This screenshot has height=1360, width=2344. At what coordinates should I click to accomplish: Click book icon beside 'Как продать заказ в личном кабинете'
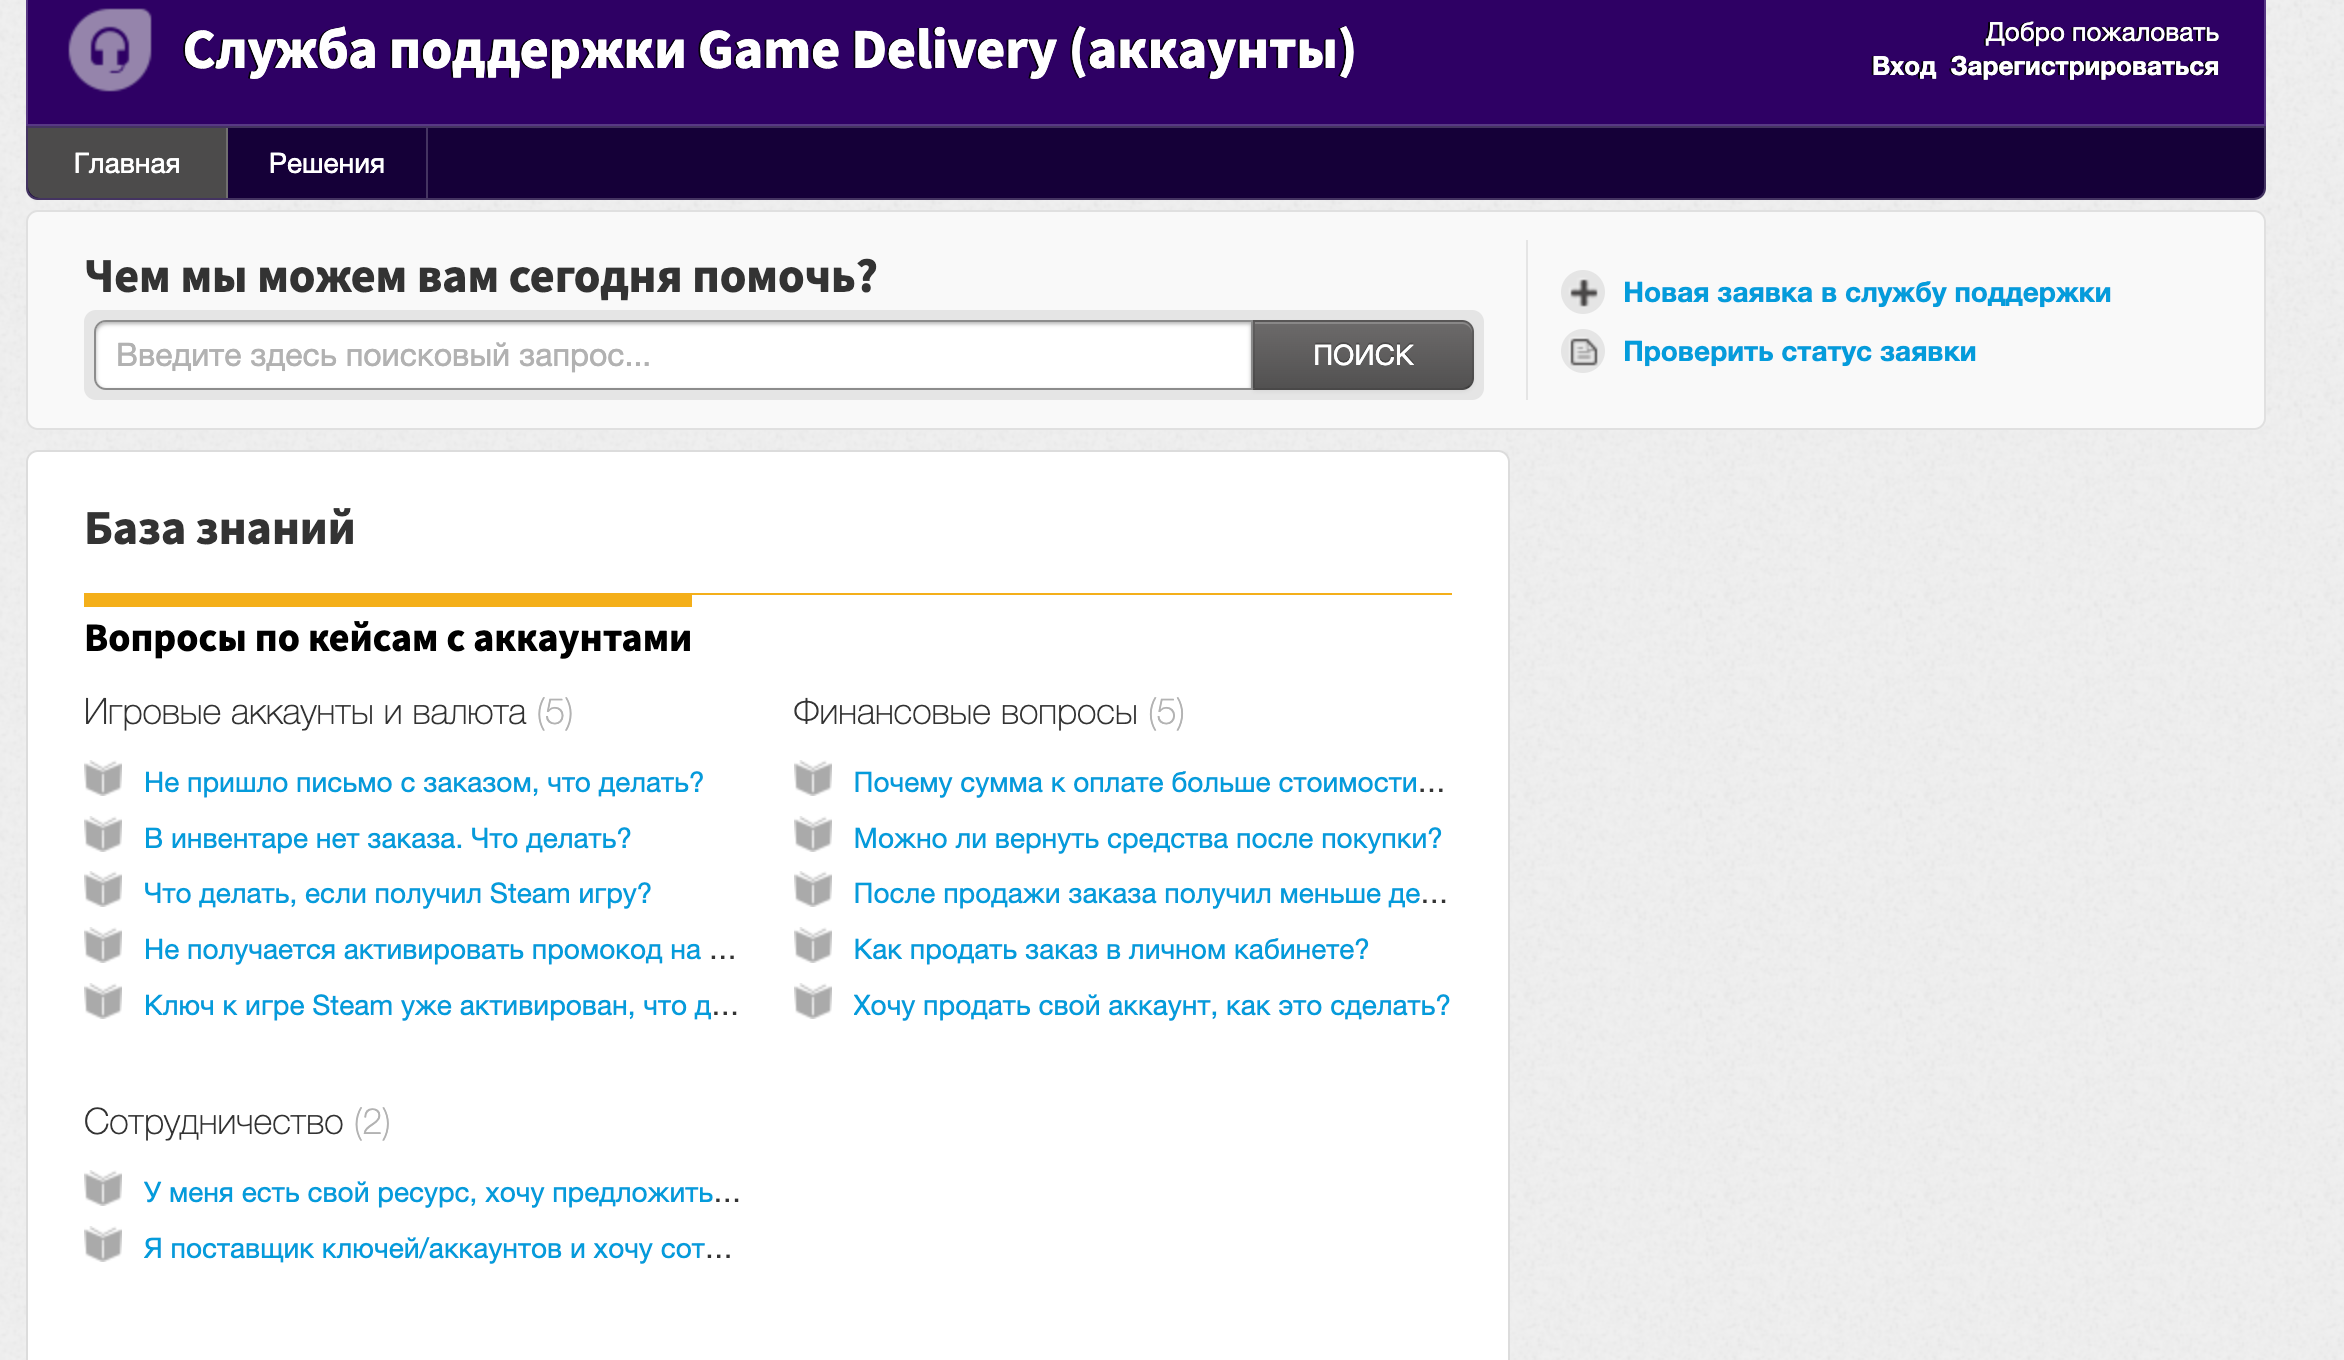(813, 945)
